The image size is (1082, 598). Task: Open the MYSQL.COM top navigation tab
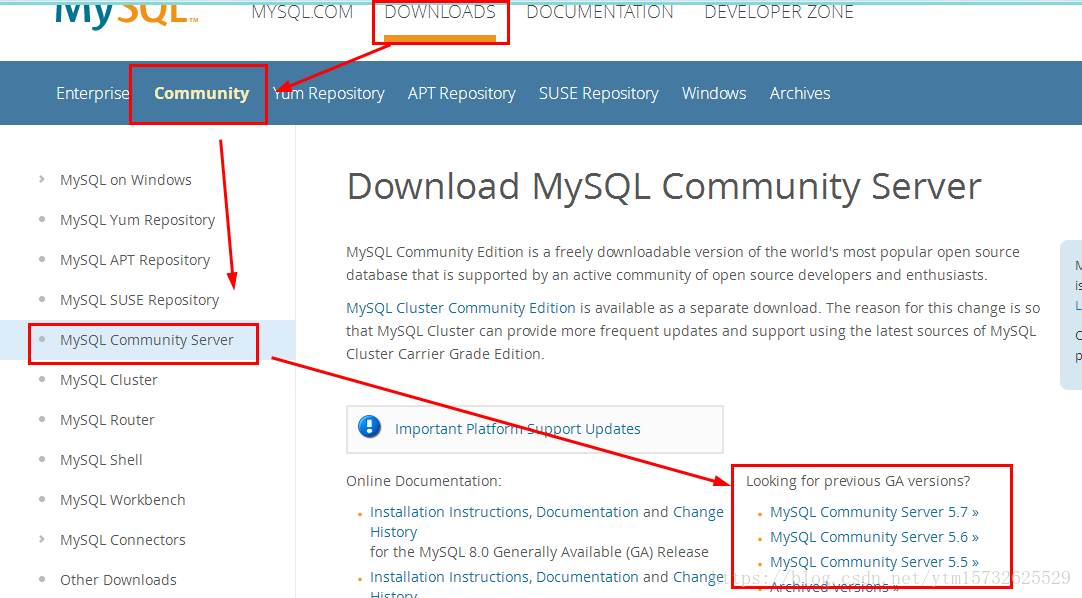click(x=302, y=12)
